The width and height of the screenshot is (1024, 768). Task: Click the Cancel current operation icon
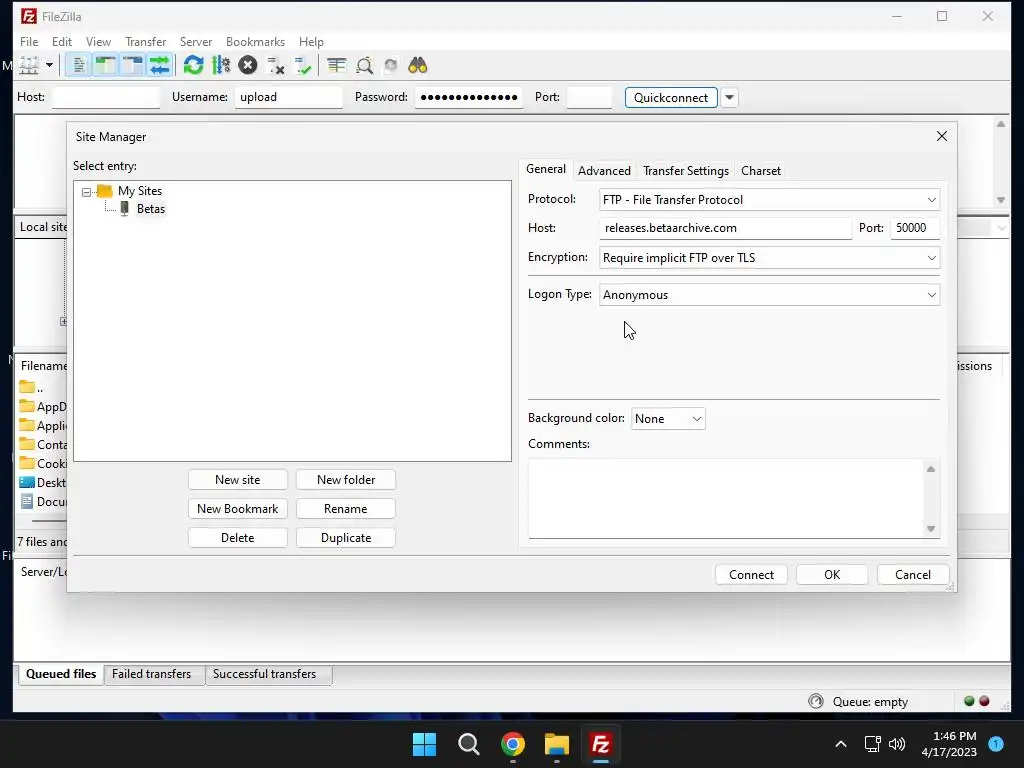[x=248, y=65]
